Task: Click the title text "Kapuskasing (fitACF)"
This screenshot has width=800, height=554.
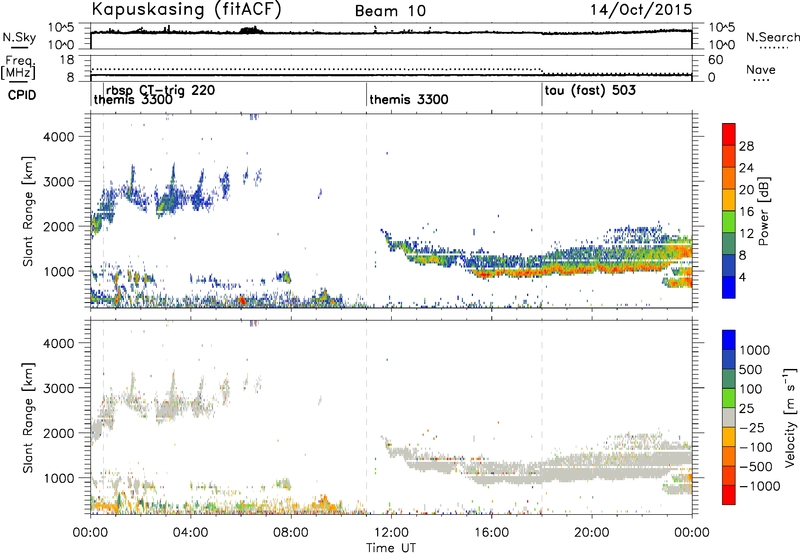Action: click(186, 9)
